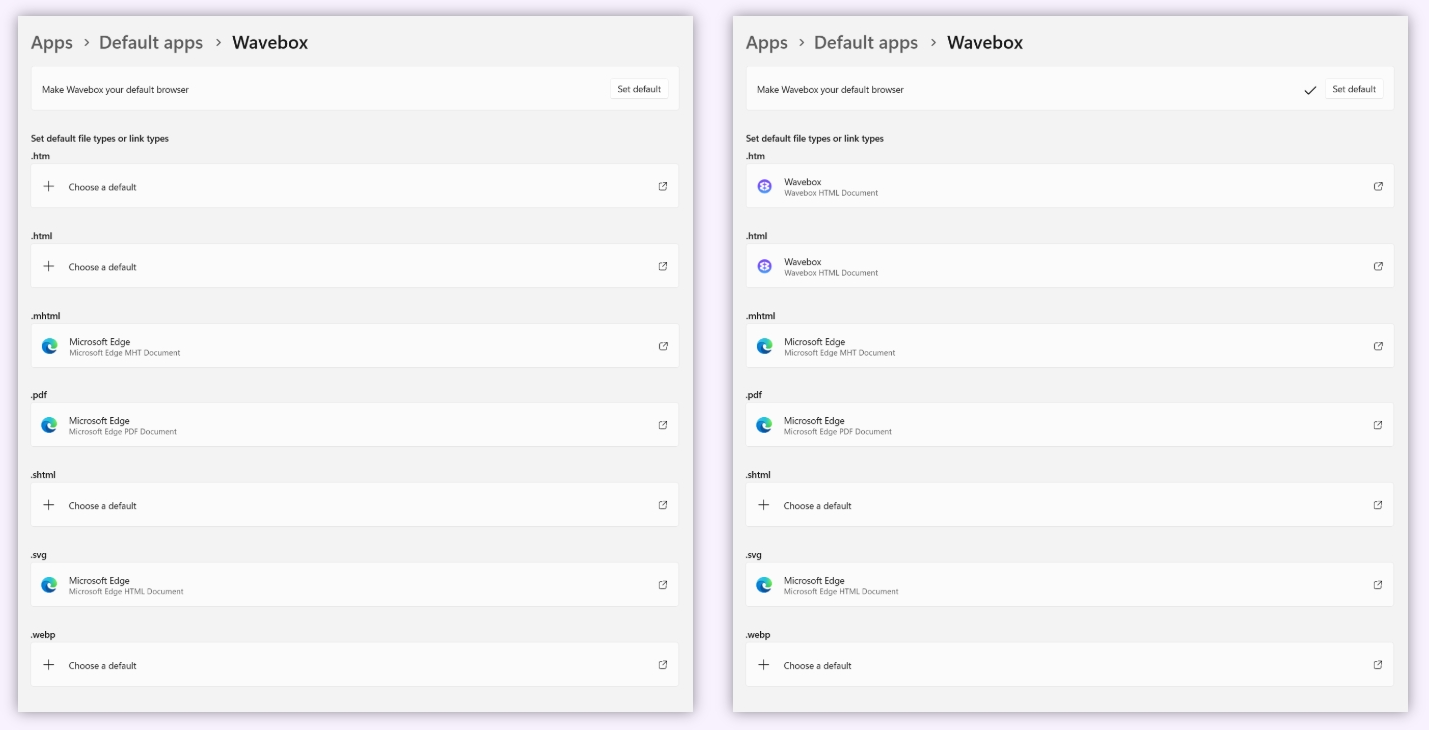1429x730 pixels.
Task: Click plus icon for .webp in left window
Action: pos(49,665)
